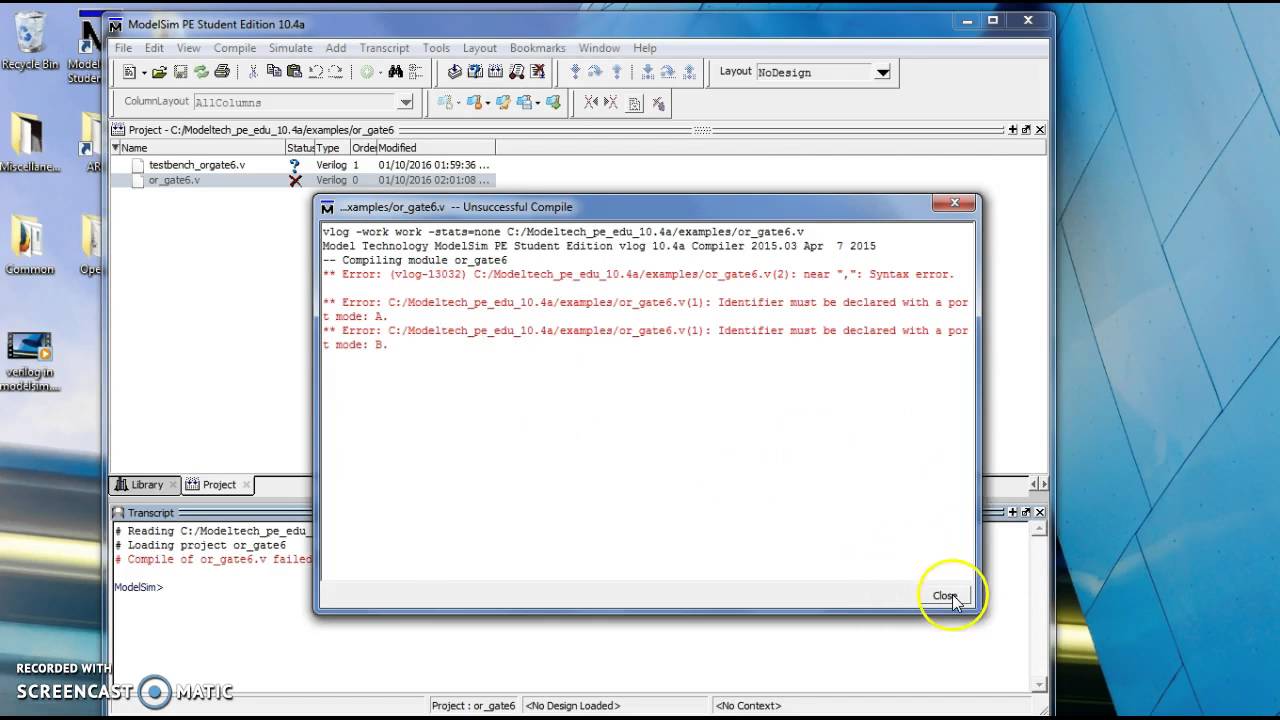Click the Step Over curved arrow icon
This screenshot has height=720, width=1280.
coord(595,72)
